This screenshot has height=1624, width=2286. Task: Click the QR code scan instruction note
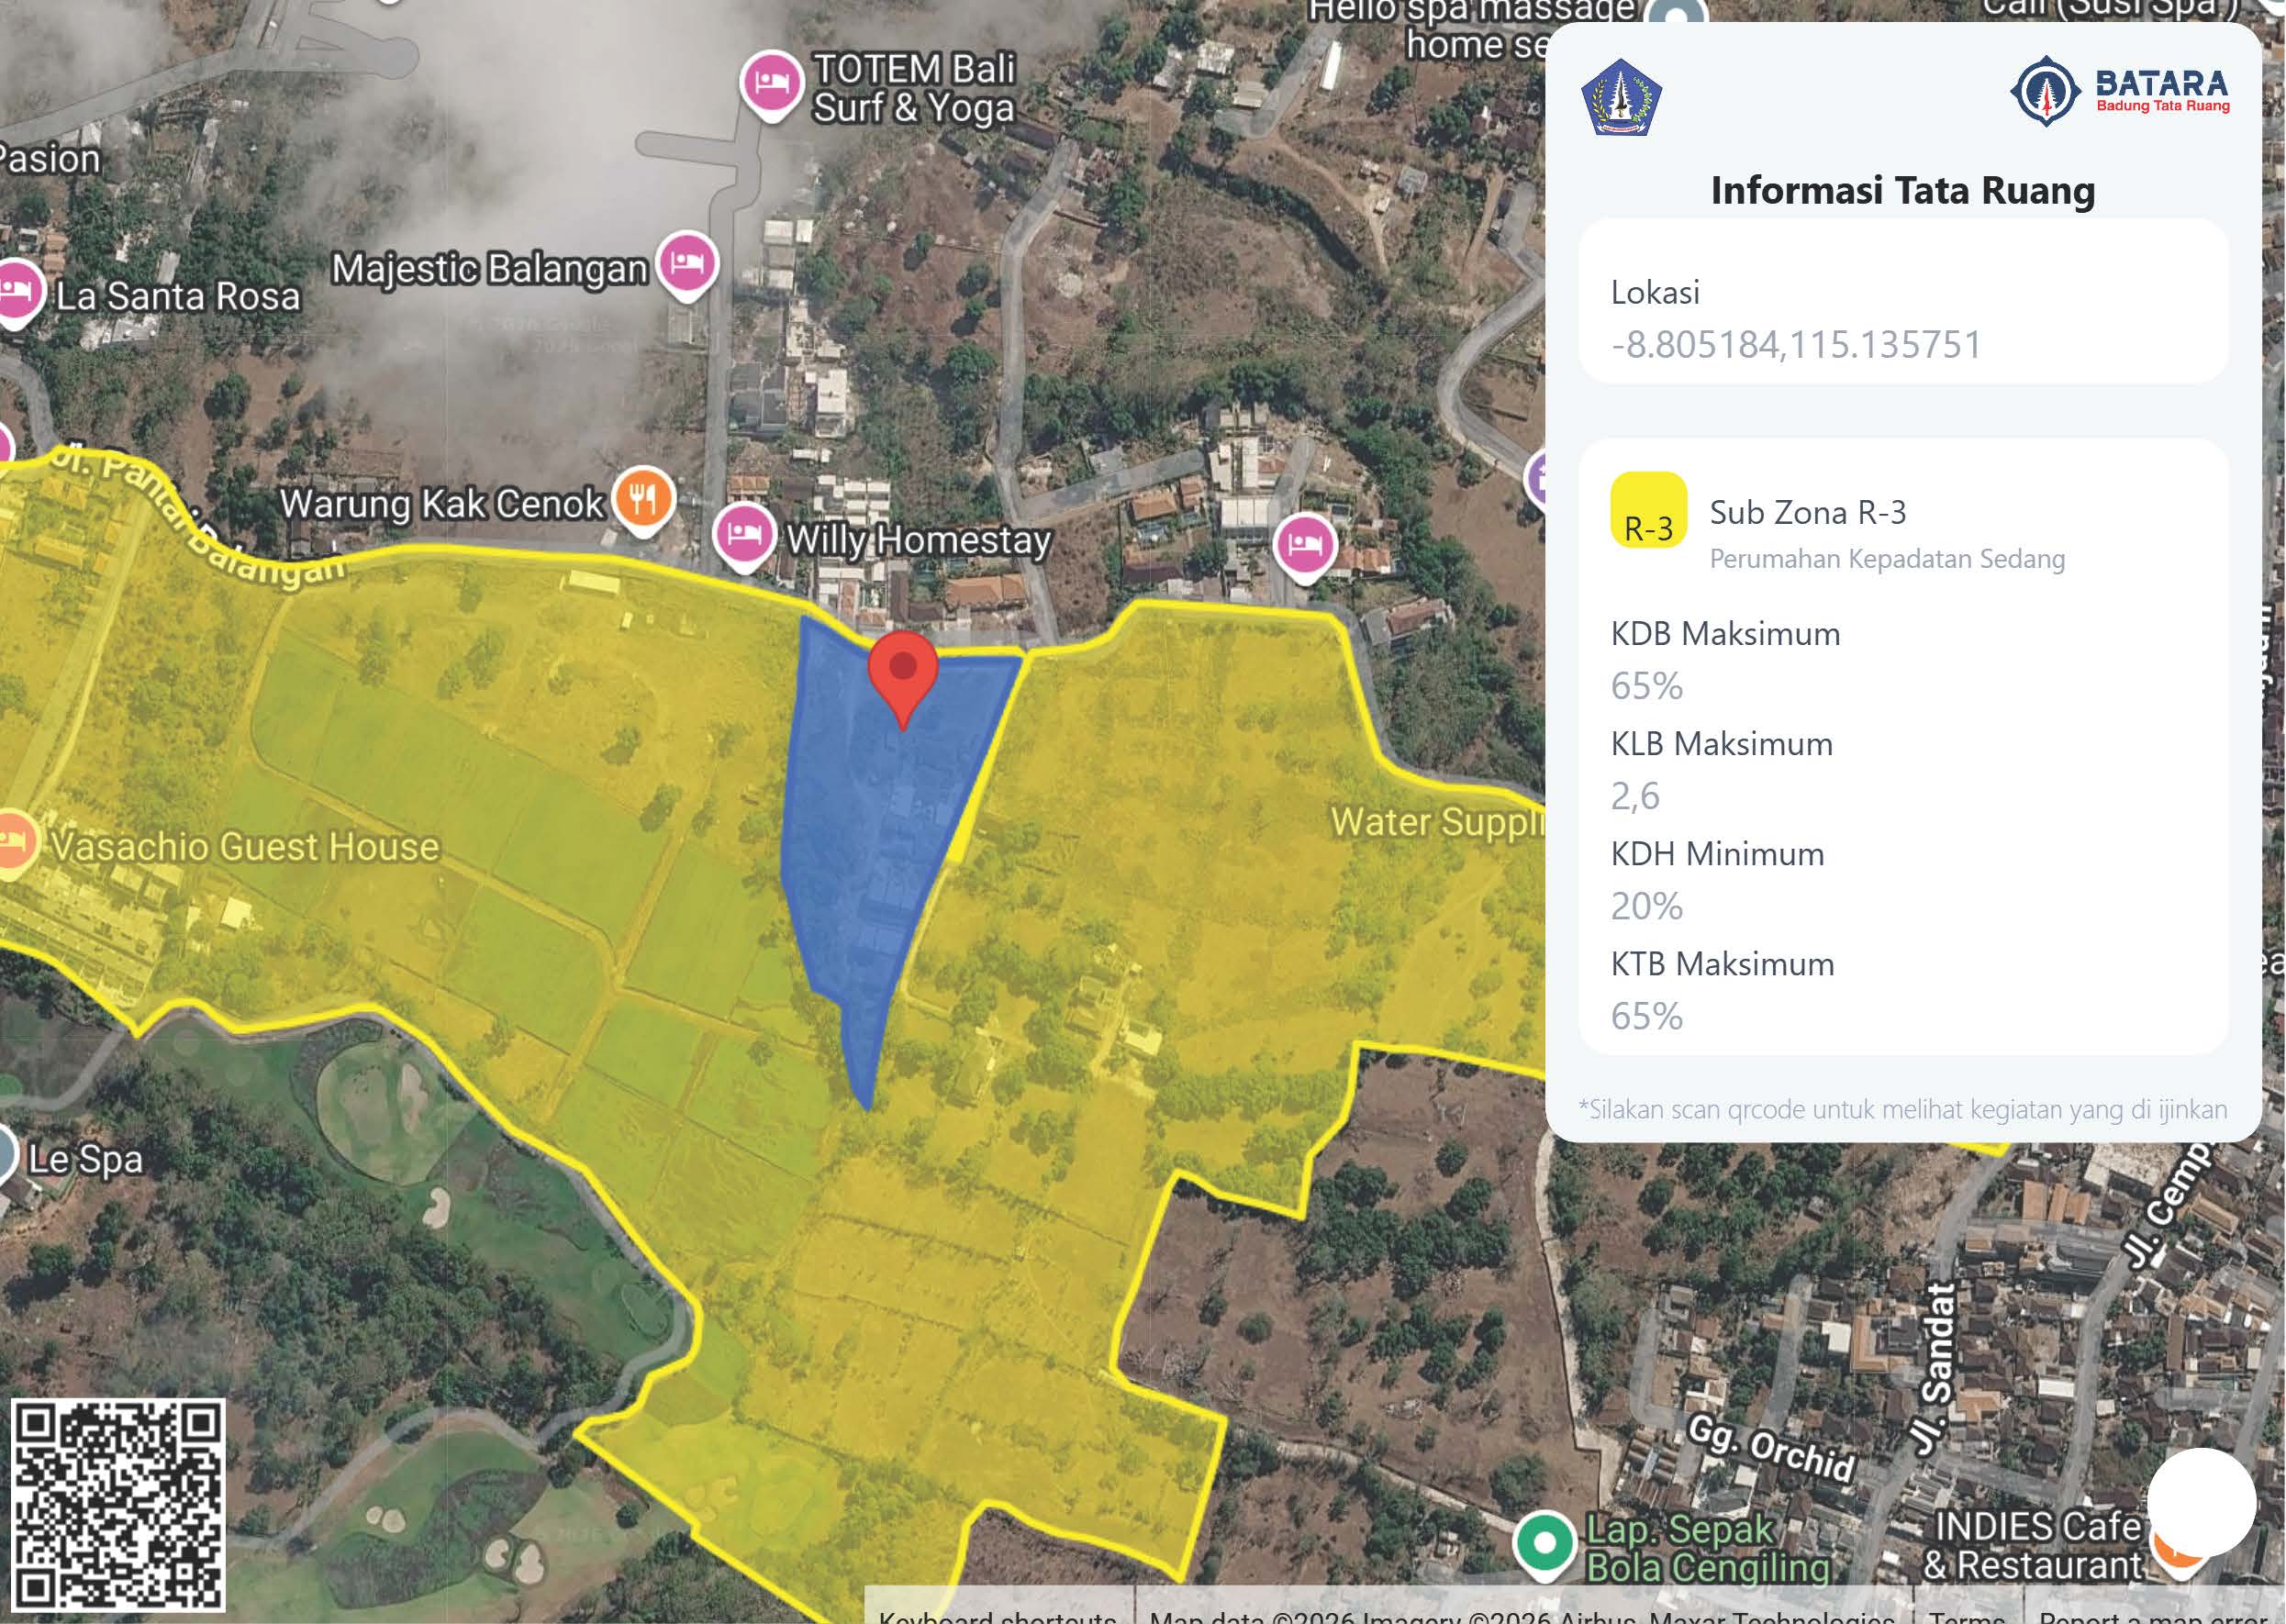[x=1902, y=1109]
